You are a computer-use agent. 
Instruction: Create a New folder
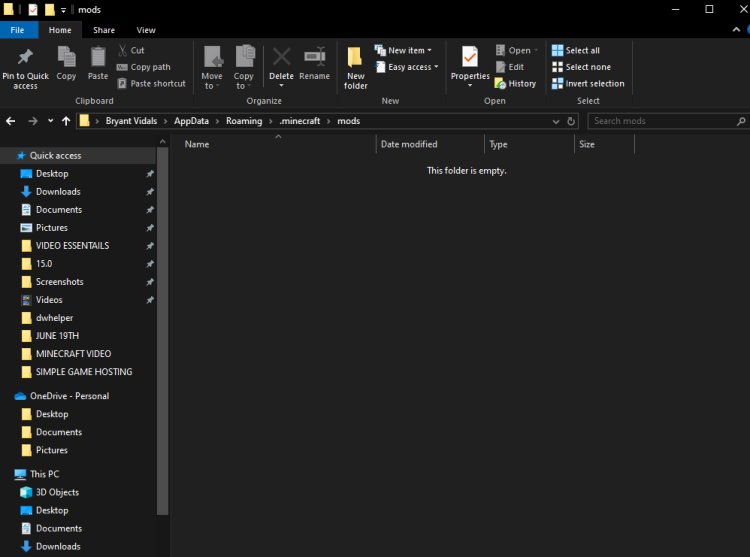coord(355,67)
